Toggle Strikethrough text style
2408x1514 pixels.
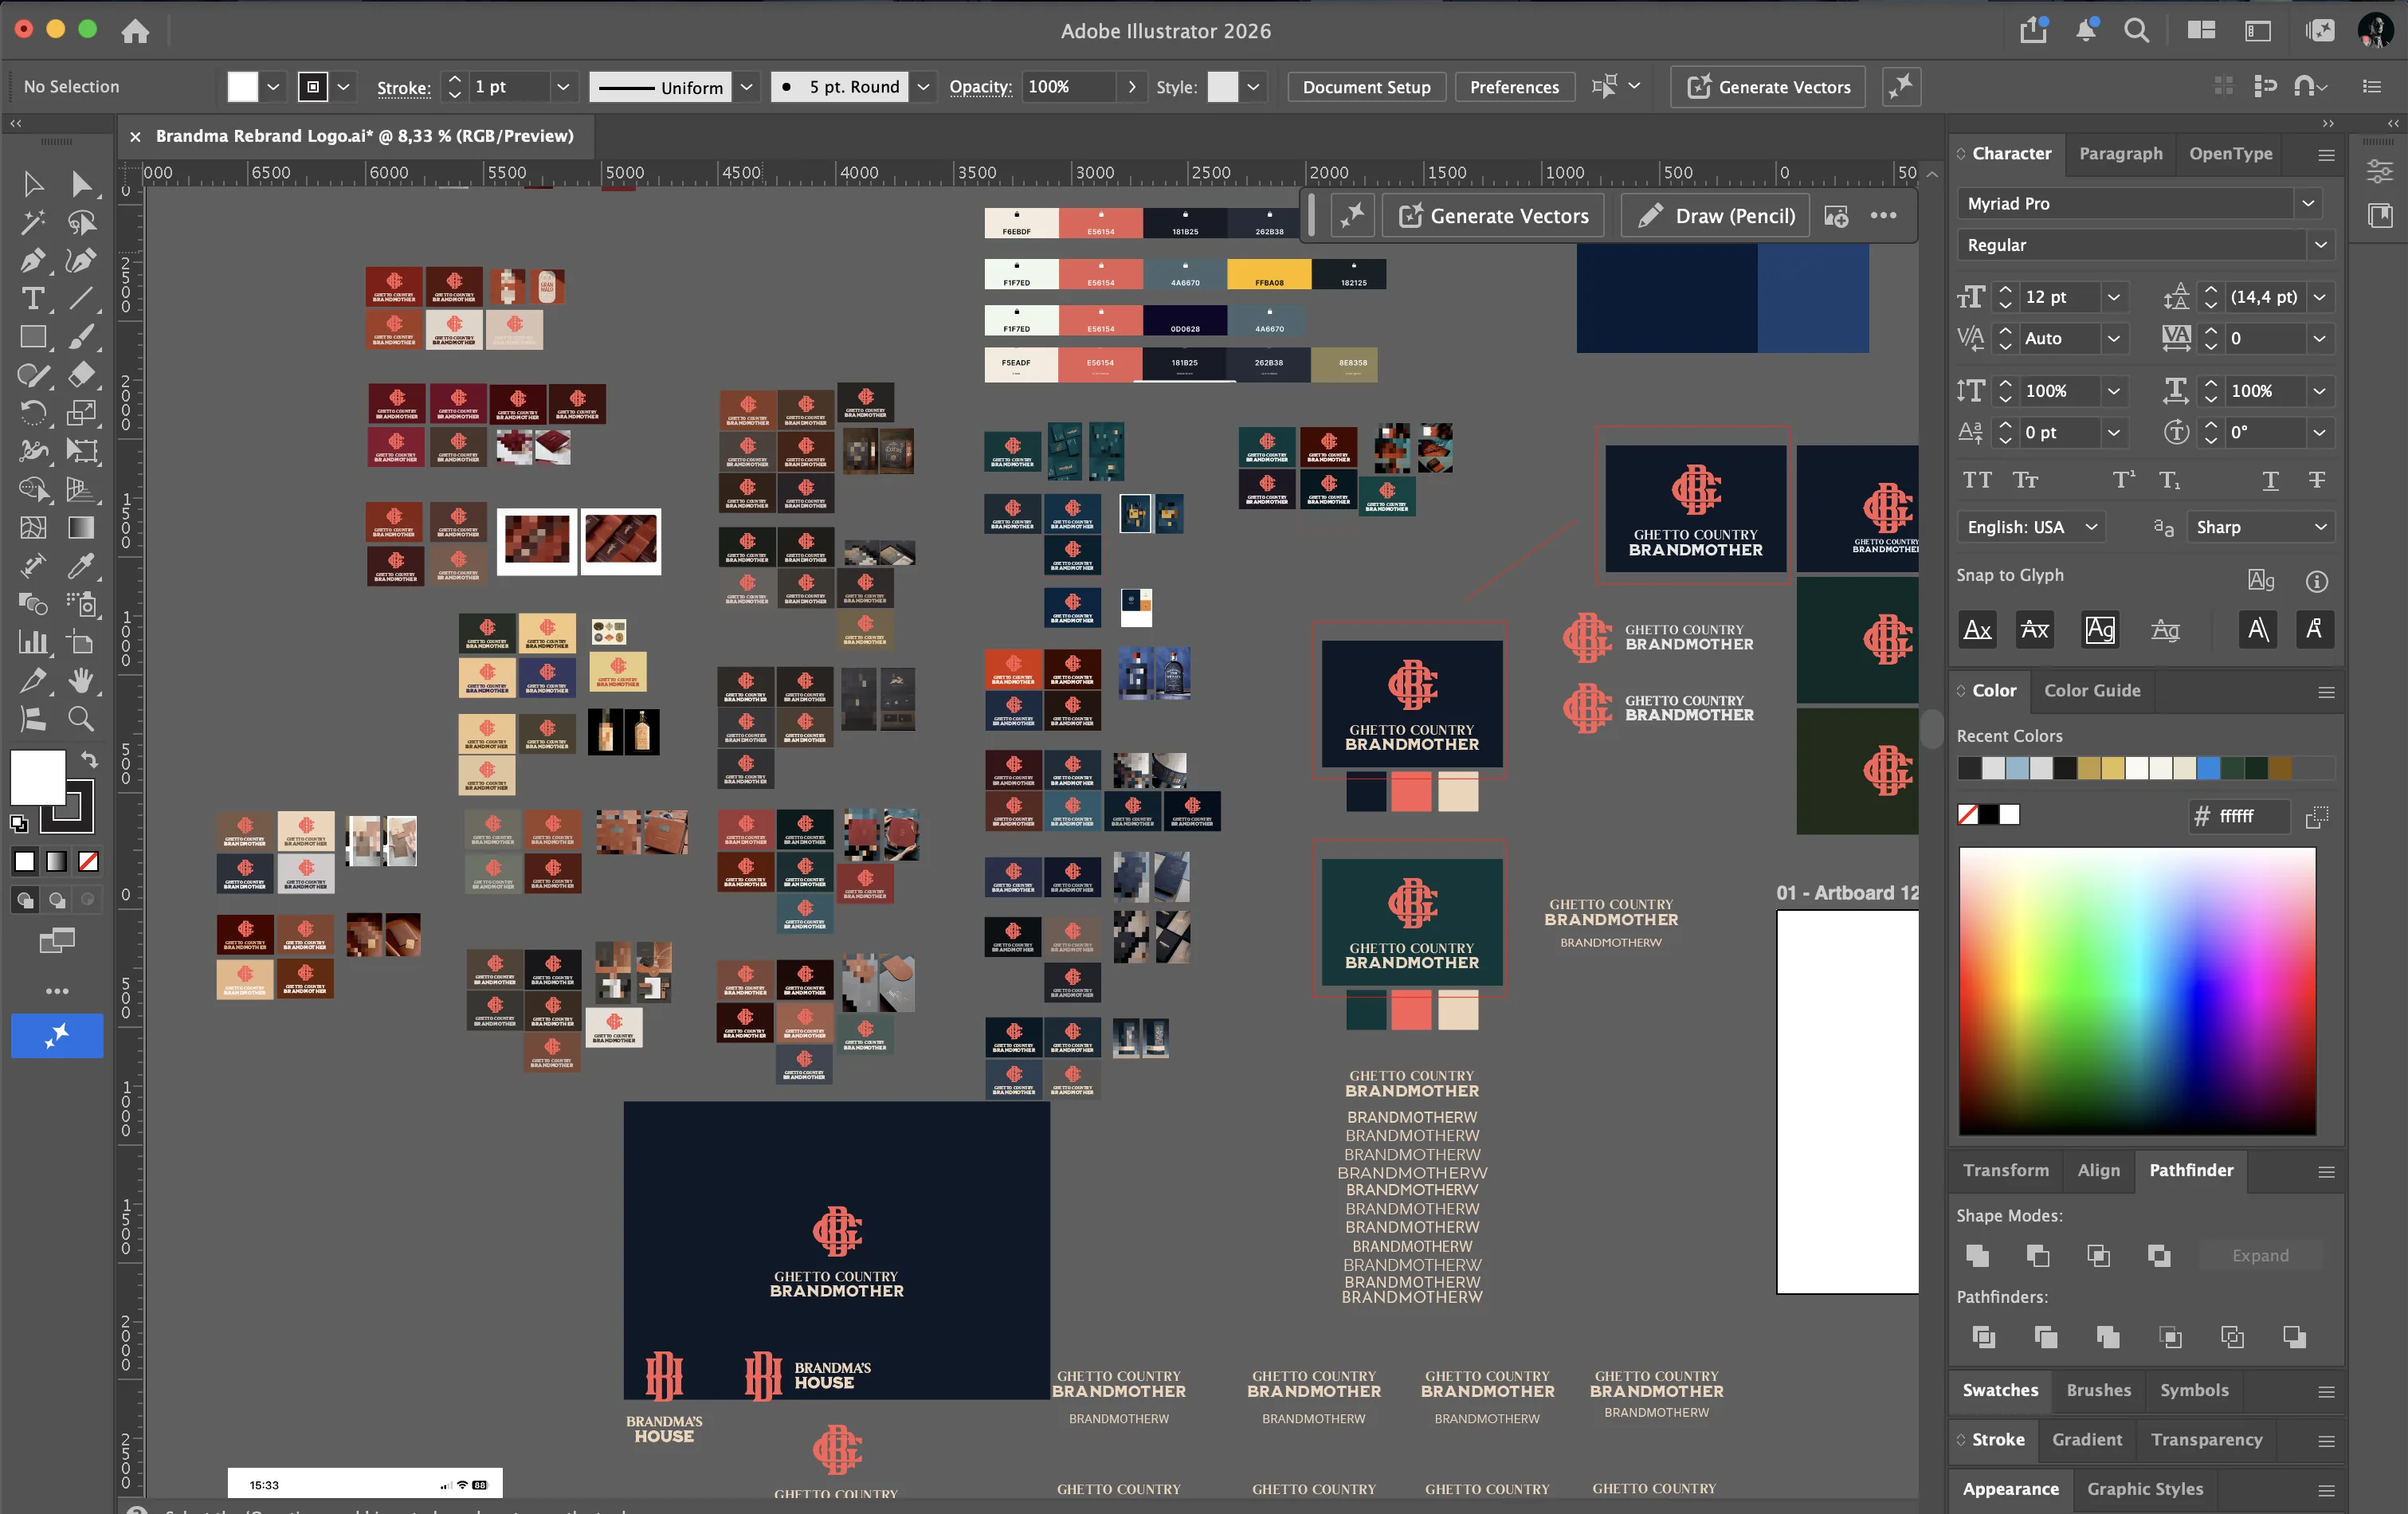(x=2317, y=480)
